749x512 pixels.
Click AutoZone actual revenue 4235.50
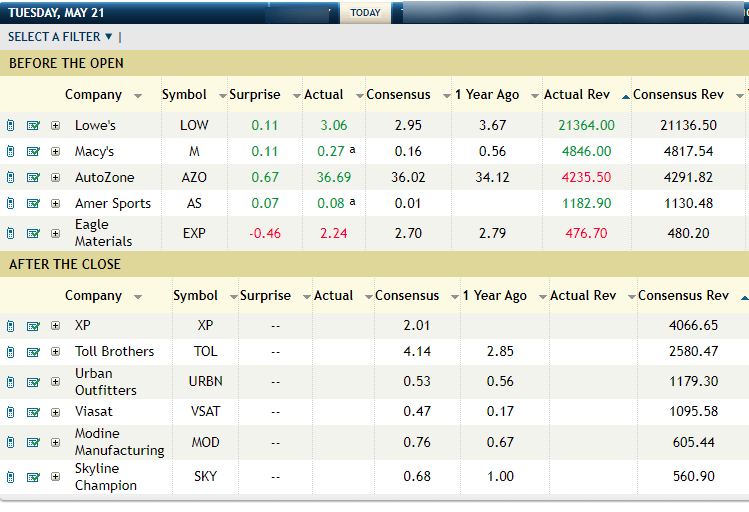pos(586,177)
